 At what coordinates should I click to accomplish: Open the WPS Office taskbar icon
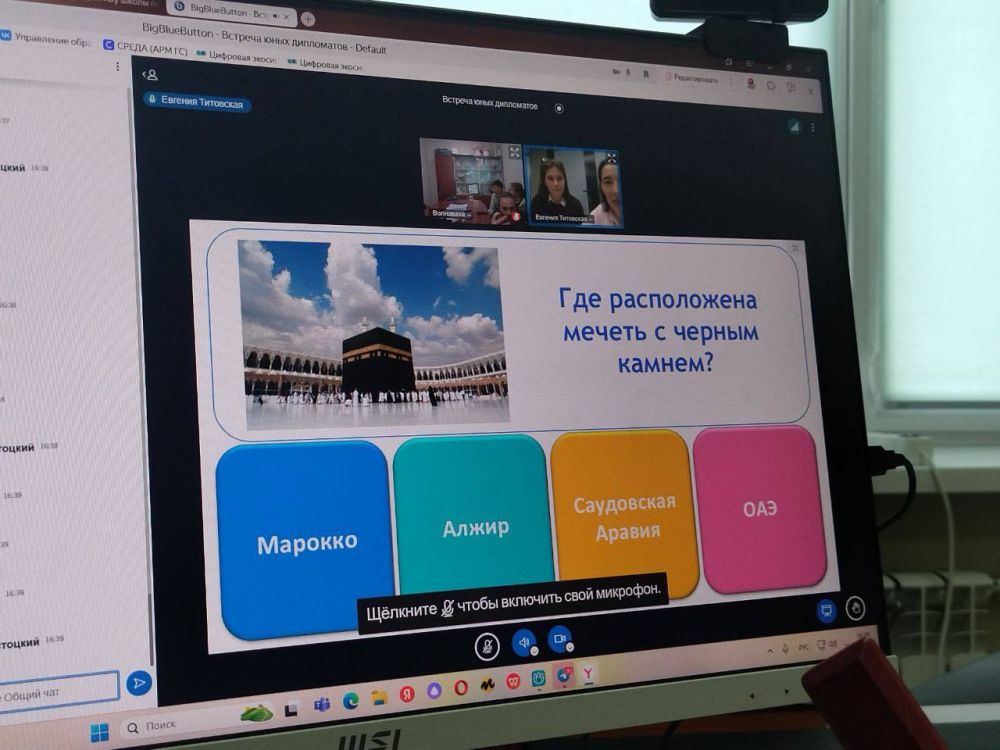513,682
